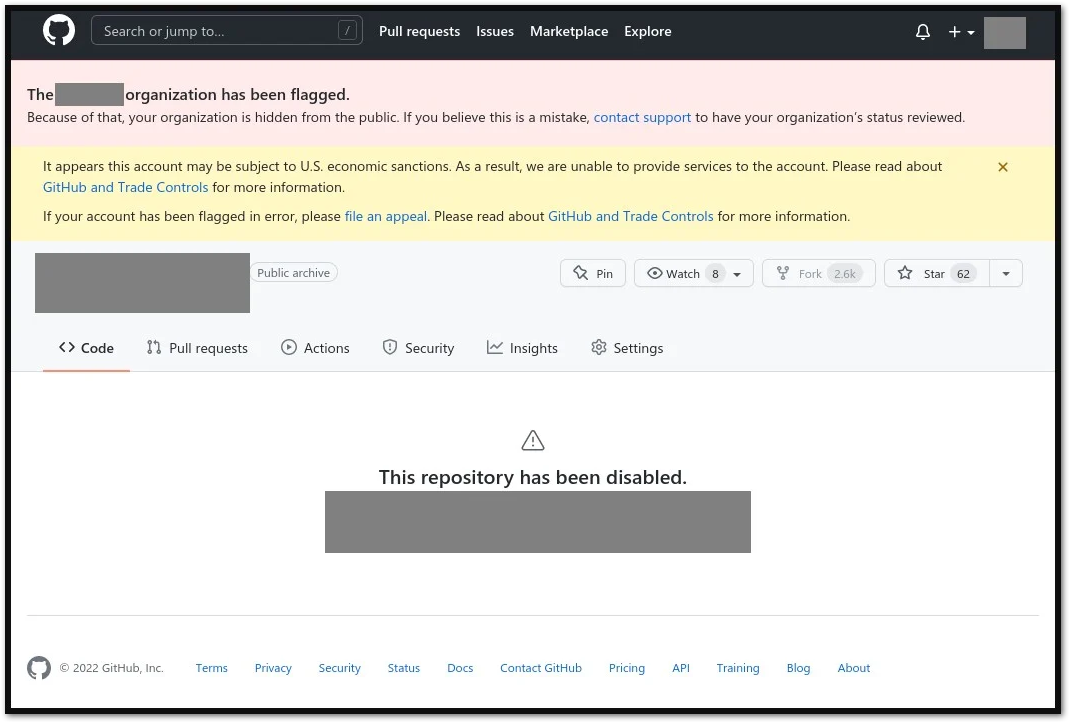The height and width of the screenshot is (723, 1070).
Task: Open Security link in footer
Action: click(x=339, y=668)
